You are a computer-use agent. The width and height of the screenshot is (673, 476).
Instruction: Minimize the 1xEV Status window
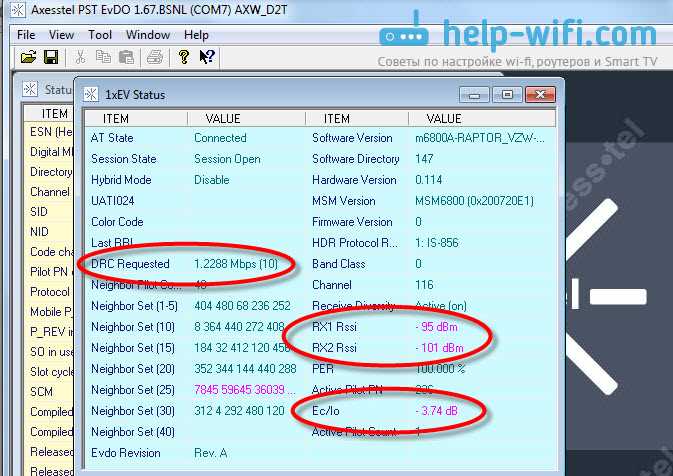[474, 94]
